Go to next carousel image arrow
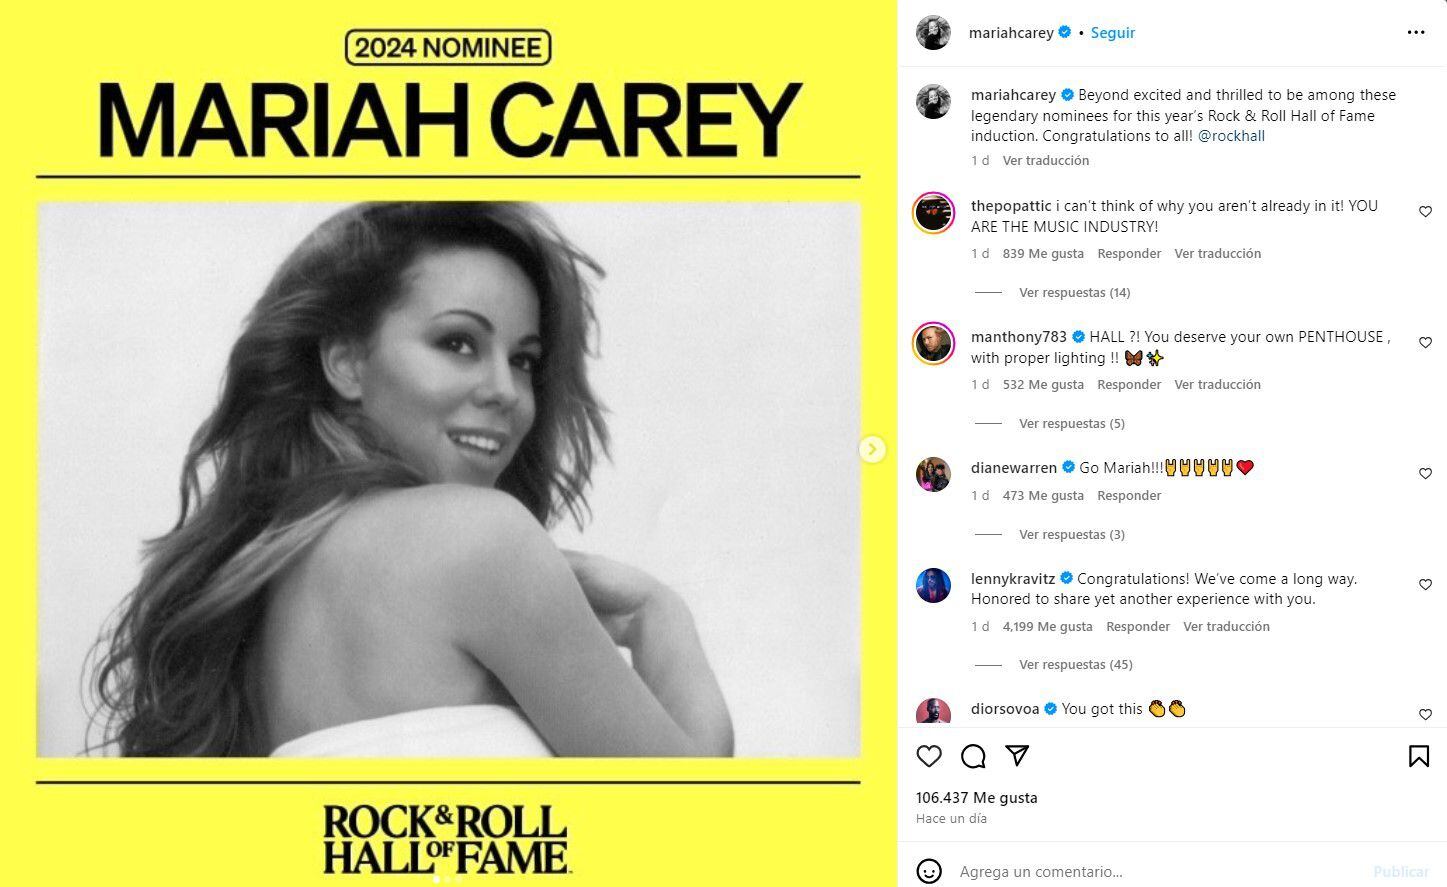This screenshot has width=1447, height=887. (872, 449)
